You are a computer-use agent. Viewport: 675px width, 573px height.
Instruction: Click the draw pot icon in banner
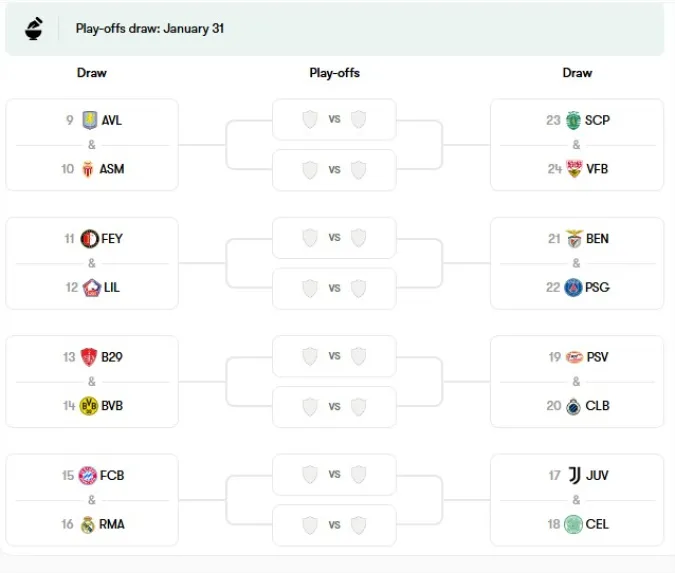pyautogui.click(x=34, y=28)
